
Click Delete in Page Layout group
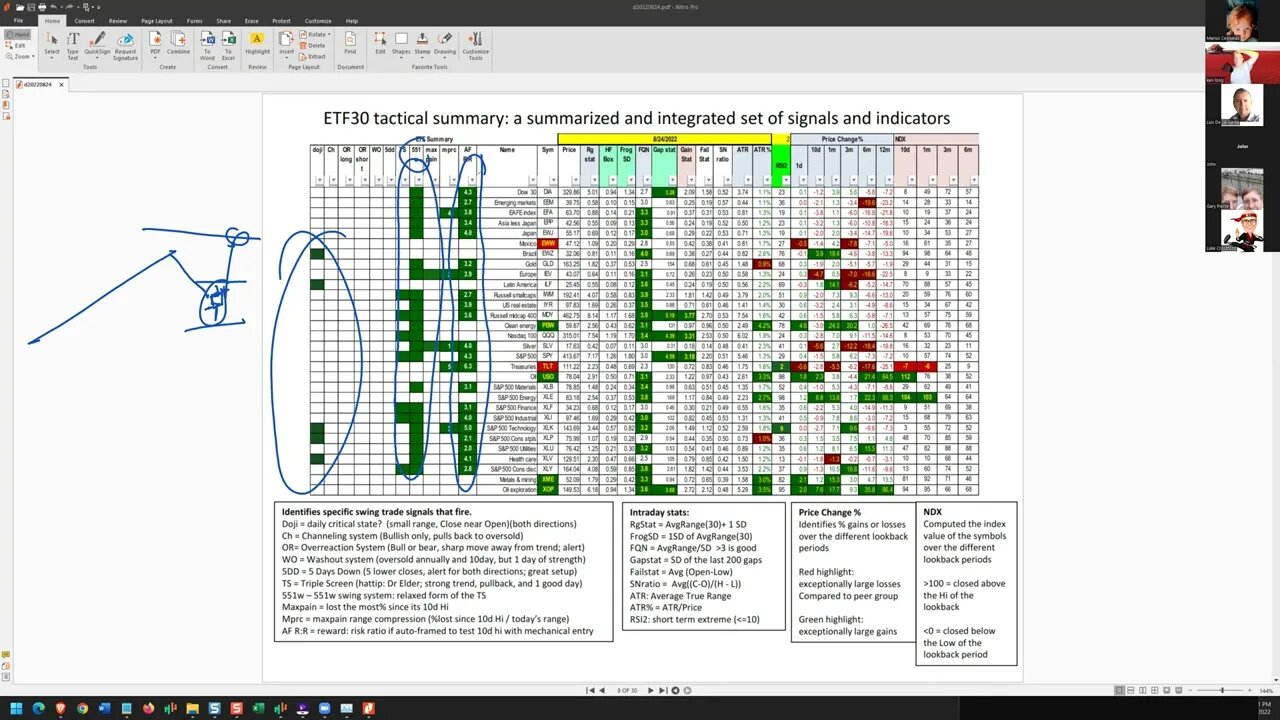[314, 45]
